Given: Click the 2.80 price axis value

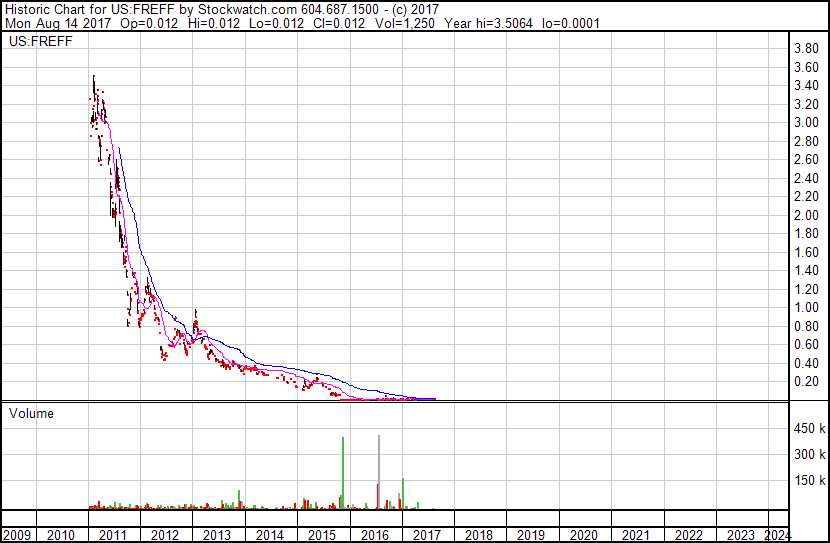Looking at the screenshot, I should [x=806, y=141].
